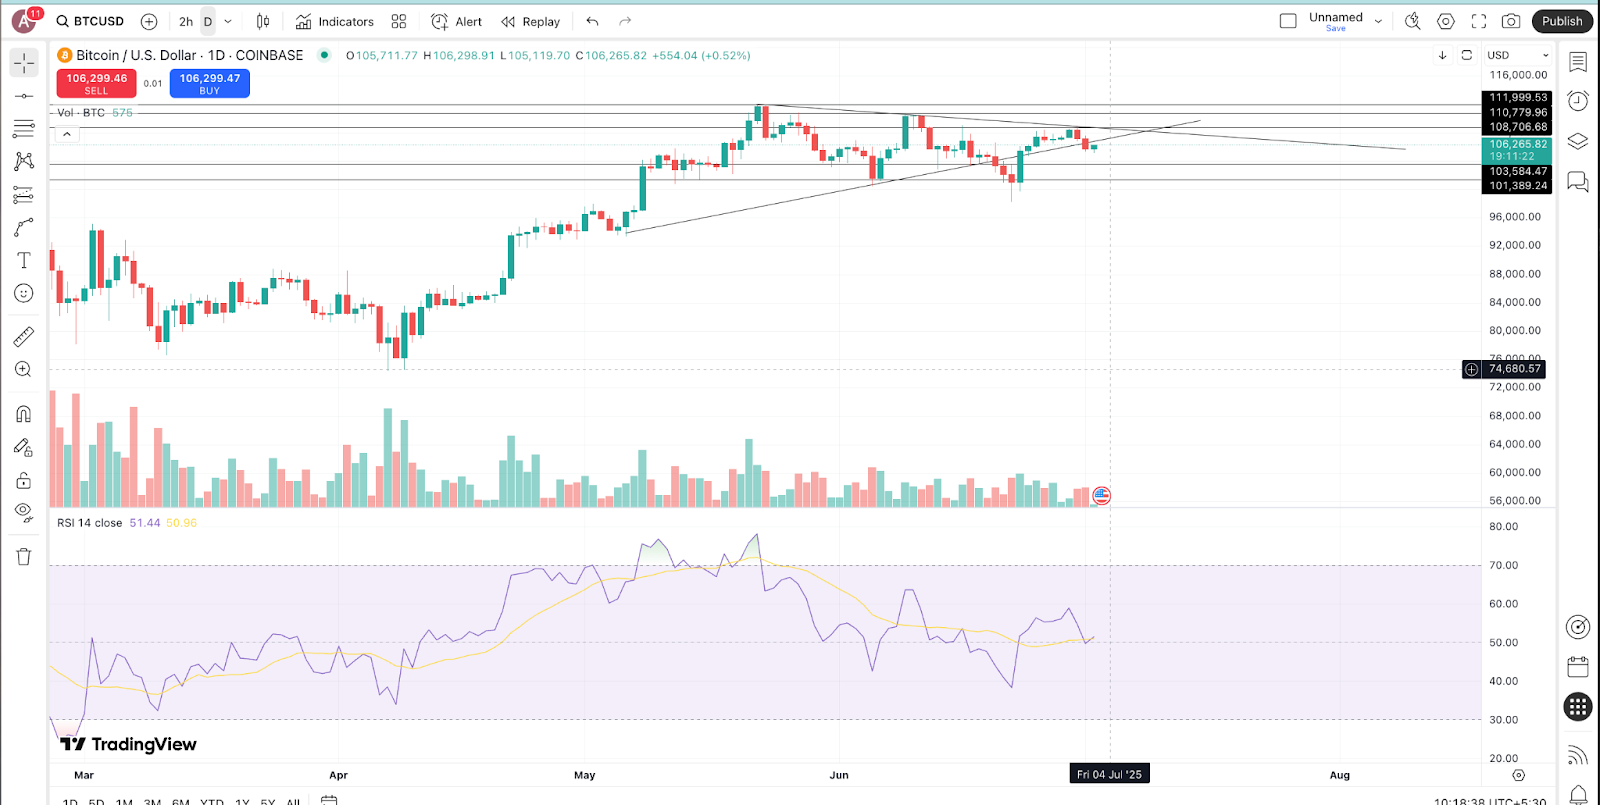Open the BTCUSD symbol search
The width and height of the screenshot is (1600, 805).
coord(90,21)
